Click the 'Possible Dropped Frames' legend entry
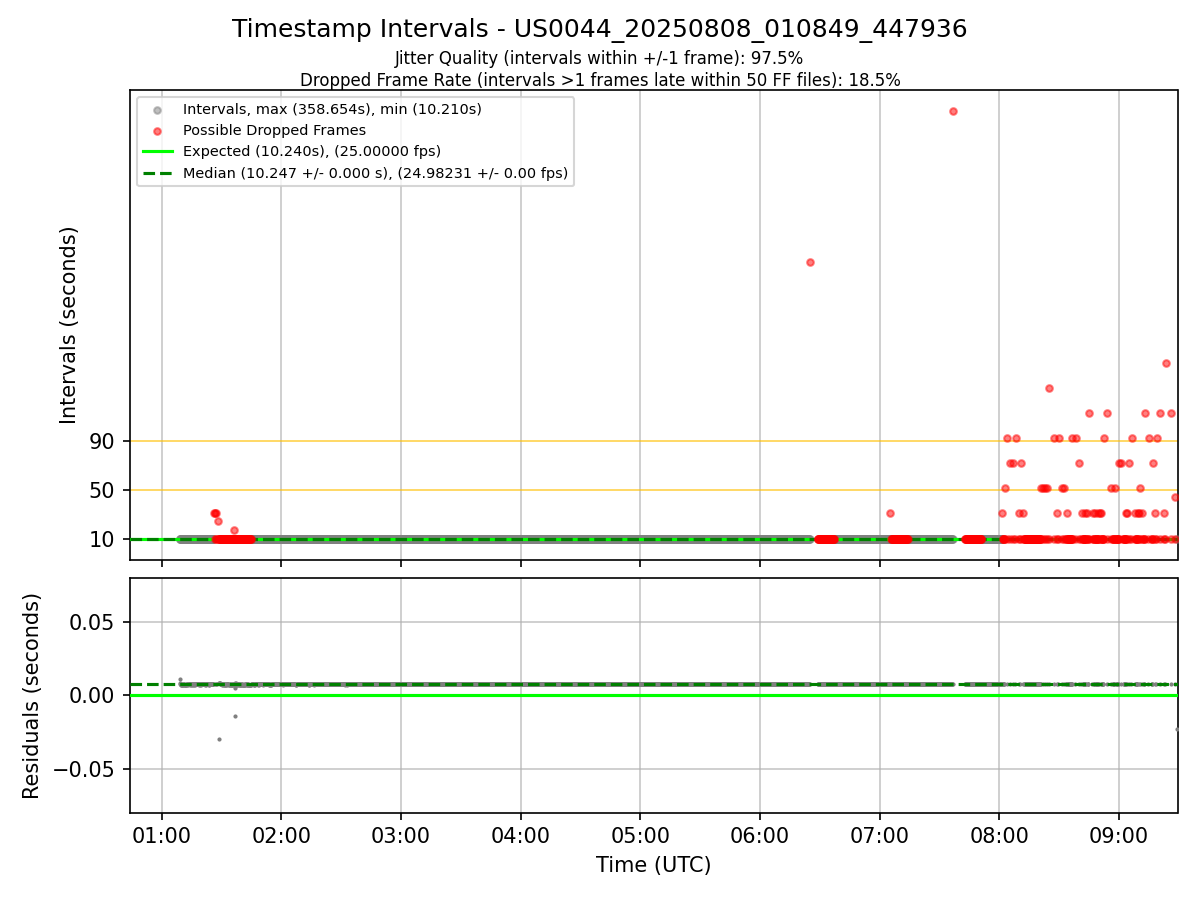The width and height of the screenshot is (1200, 900). pyautogui.click(x=274, y=130)
